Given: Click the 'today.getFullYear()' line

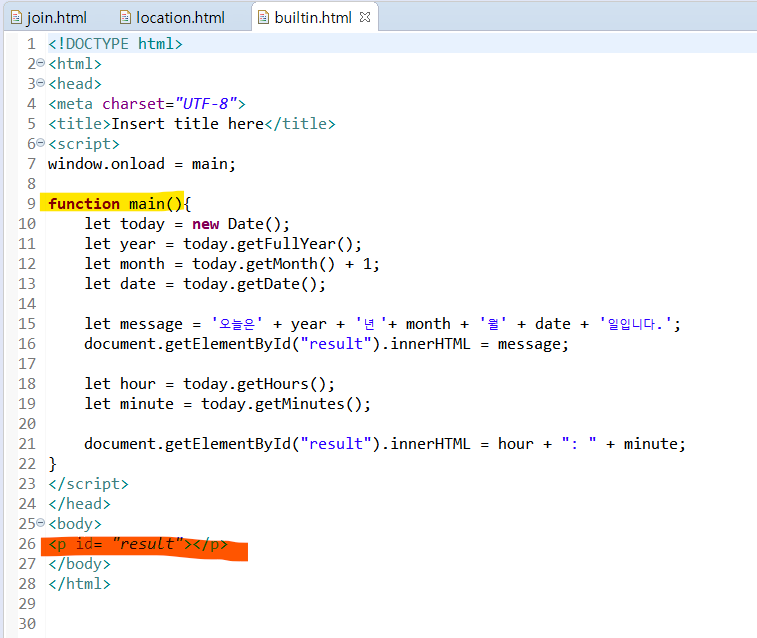Looking at the screenshot, I should tap(223, 244).
